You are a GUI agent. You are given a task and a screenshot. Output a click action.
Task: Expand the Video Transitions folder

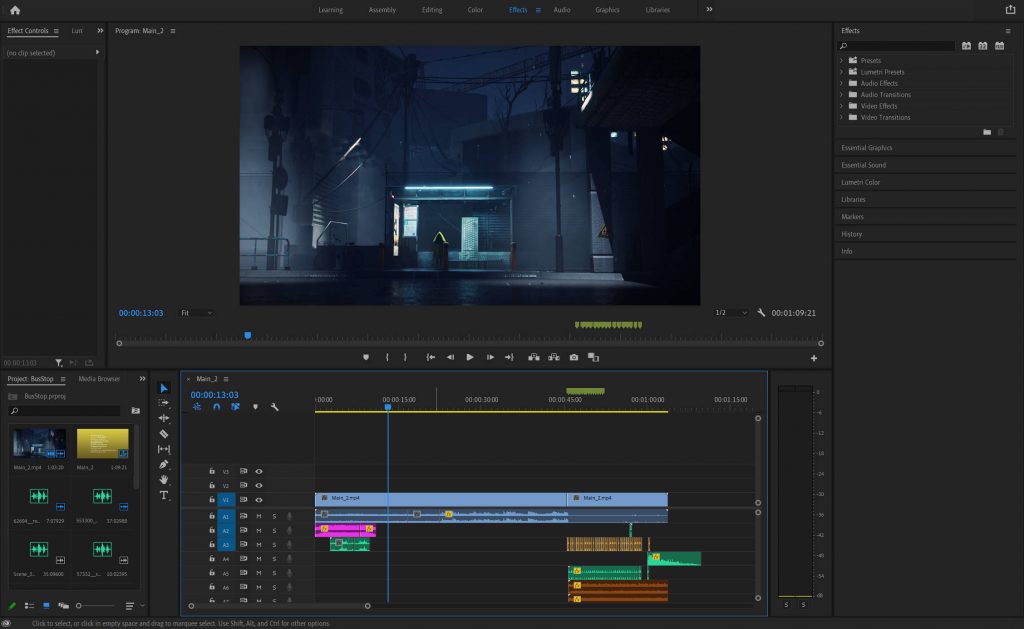pos(841,118)
